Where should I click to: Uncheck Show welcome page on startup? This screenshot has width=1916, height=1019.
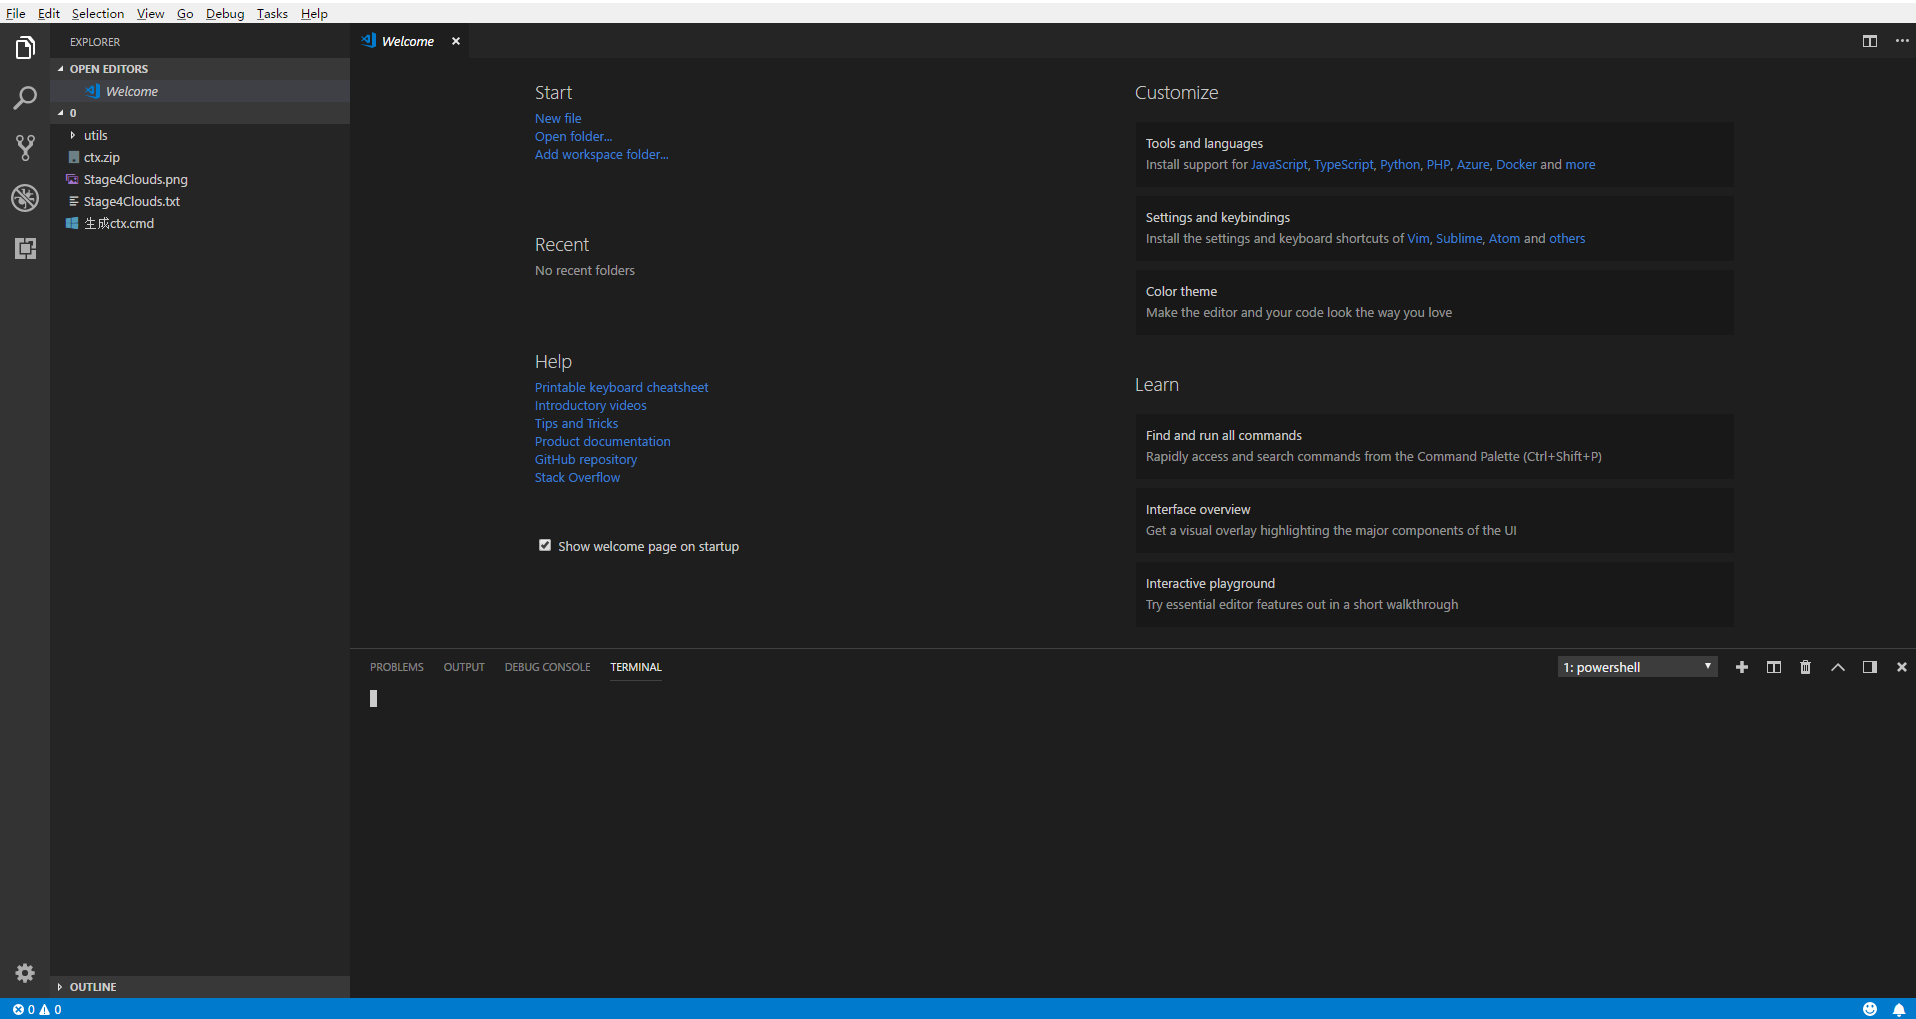[x=545, y=545]
